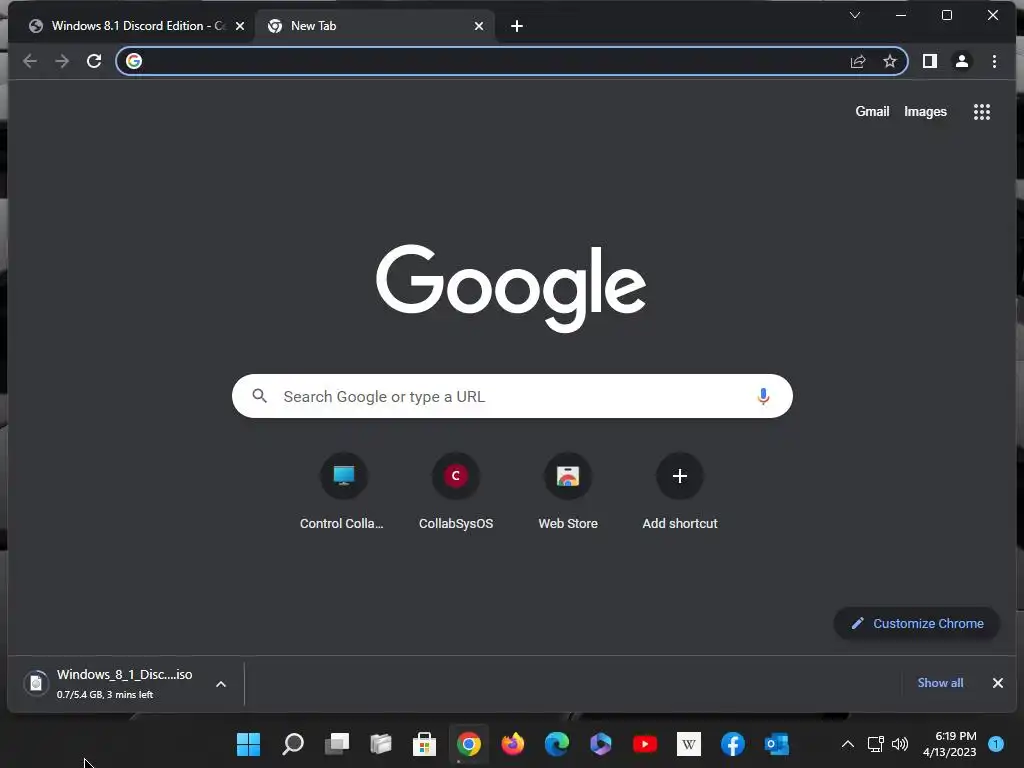This screenshot has width=1024, height=768.
Task: Go forward using the forward arrow
Action: (x=62, y=61)
